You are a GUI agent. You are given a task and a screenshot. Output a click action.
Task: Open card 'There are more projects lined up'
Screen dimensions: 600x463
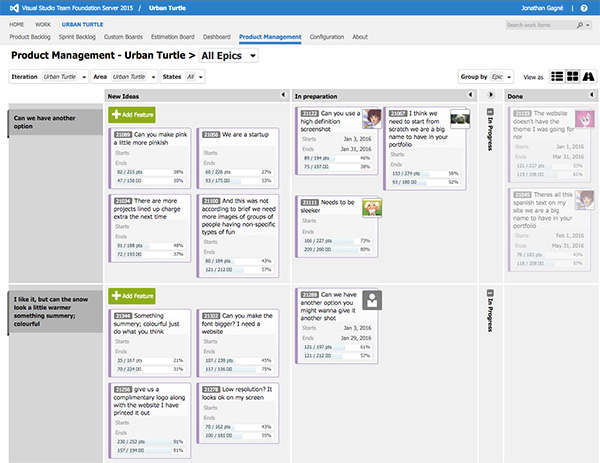[x=150, y=228]
